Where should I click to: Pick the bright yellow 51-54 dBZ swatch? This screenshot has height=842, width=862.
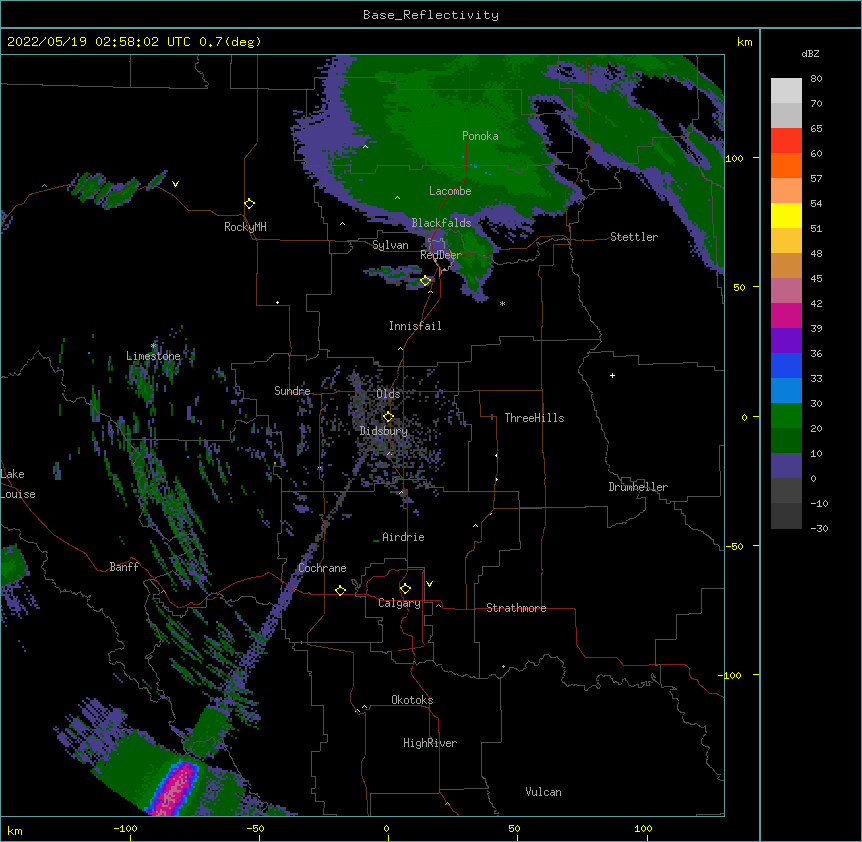786,215
